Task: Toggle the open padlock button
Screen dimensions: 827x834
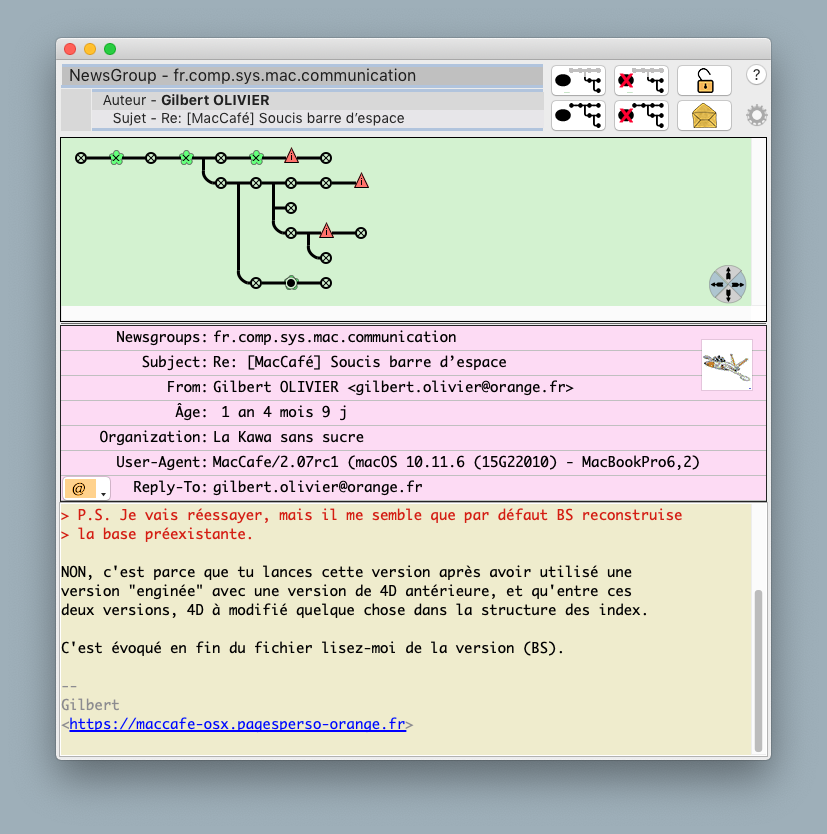Action: point(704,81)
